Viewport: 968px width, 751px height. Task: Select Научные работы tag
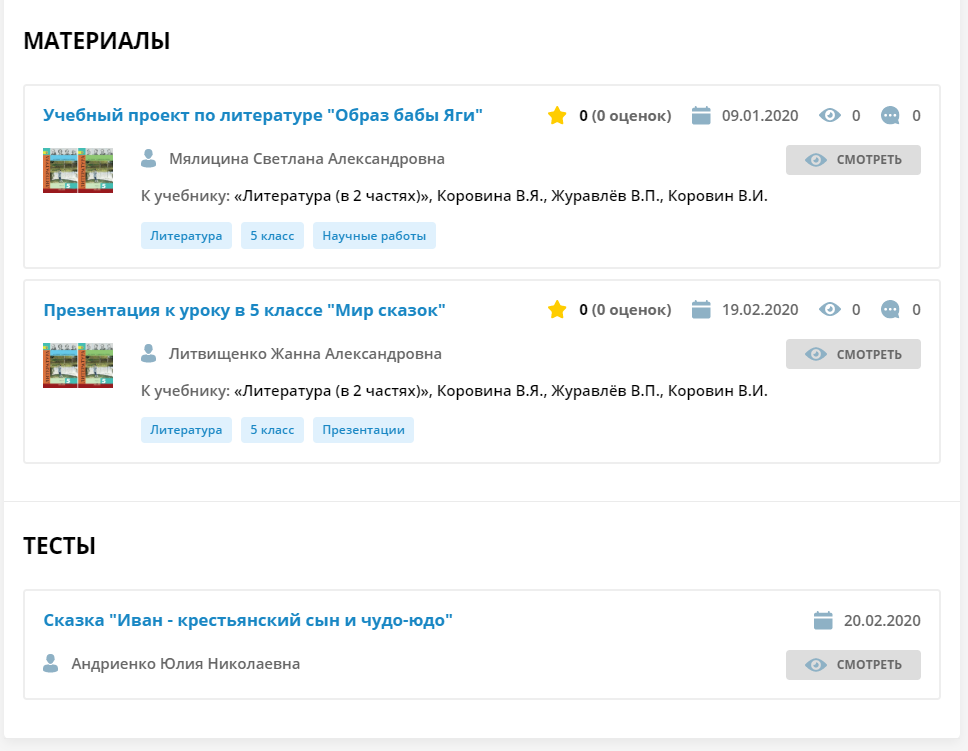click(374, 236)
